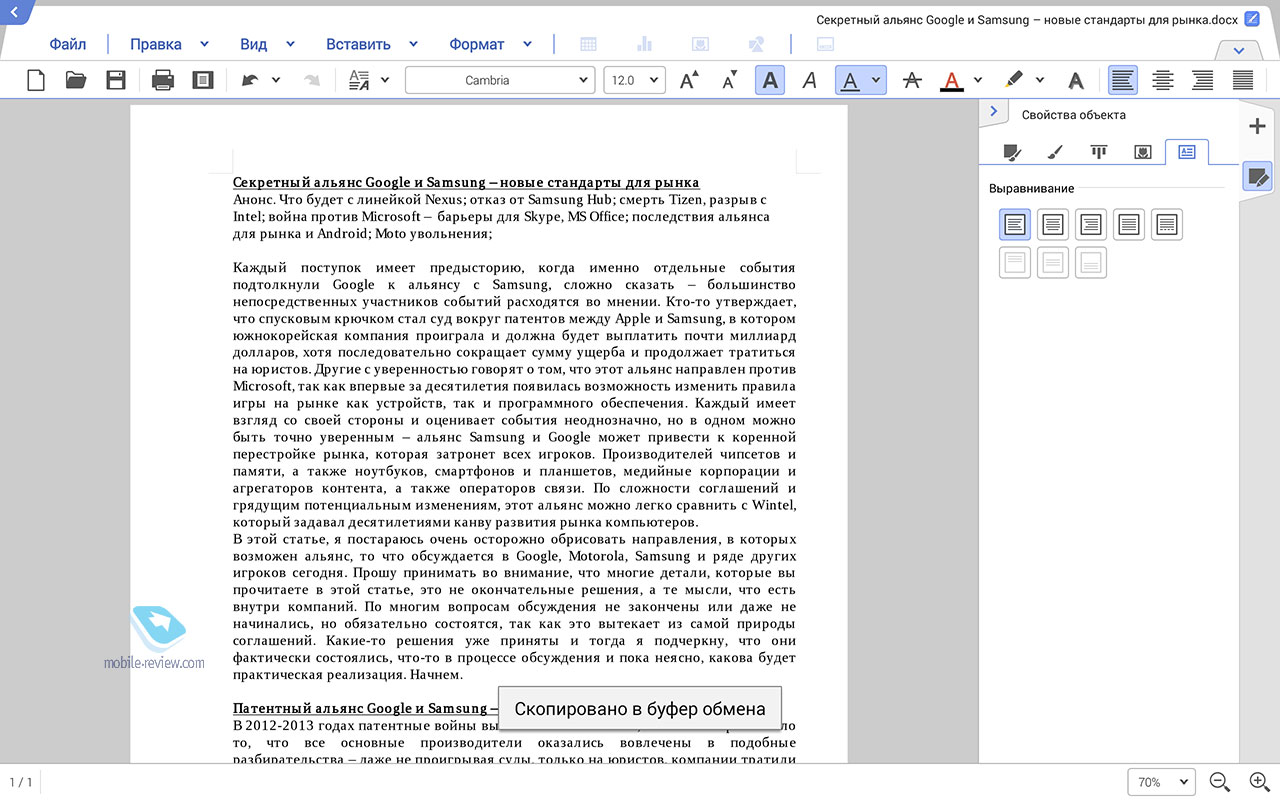Click the insert shapes icon in the menu bar
Viewport: 1280px width, 800px height.
coord(756,44)
